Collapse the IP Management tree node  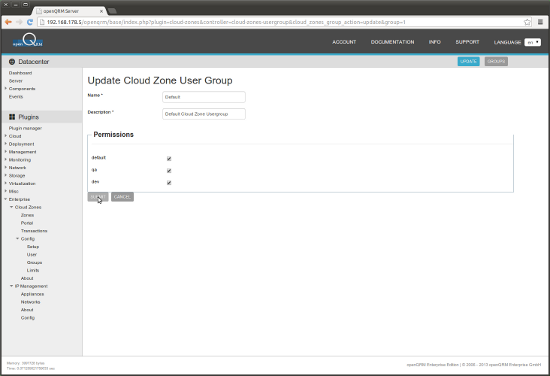coord(12,286)
